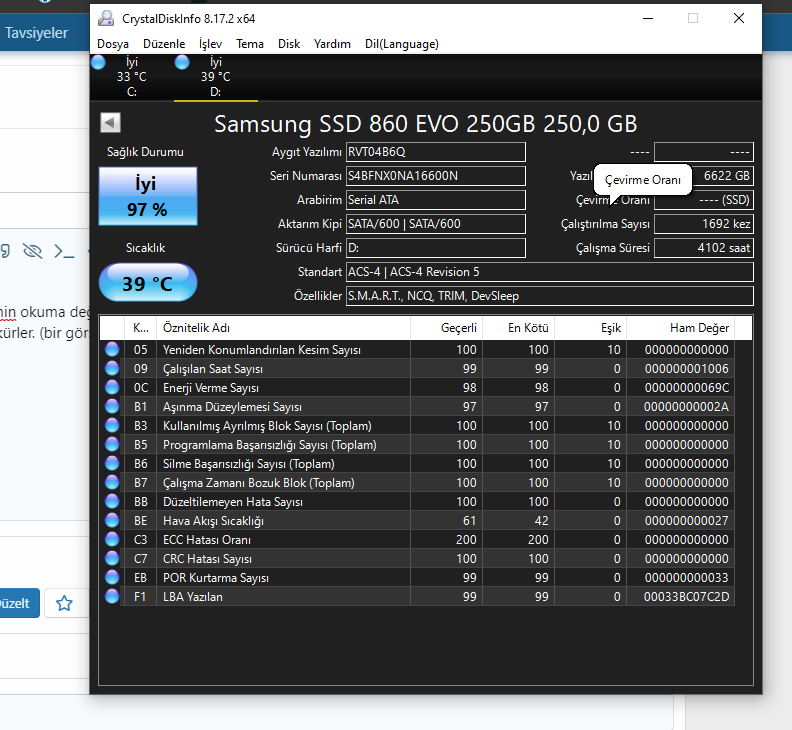
Task: Click the Seri Numarası value field
Action: (435, 176)
